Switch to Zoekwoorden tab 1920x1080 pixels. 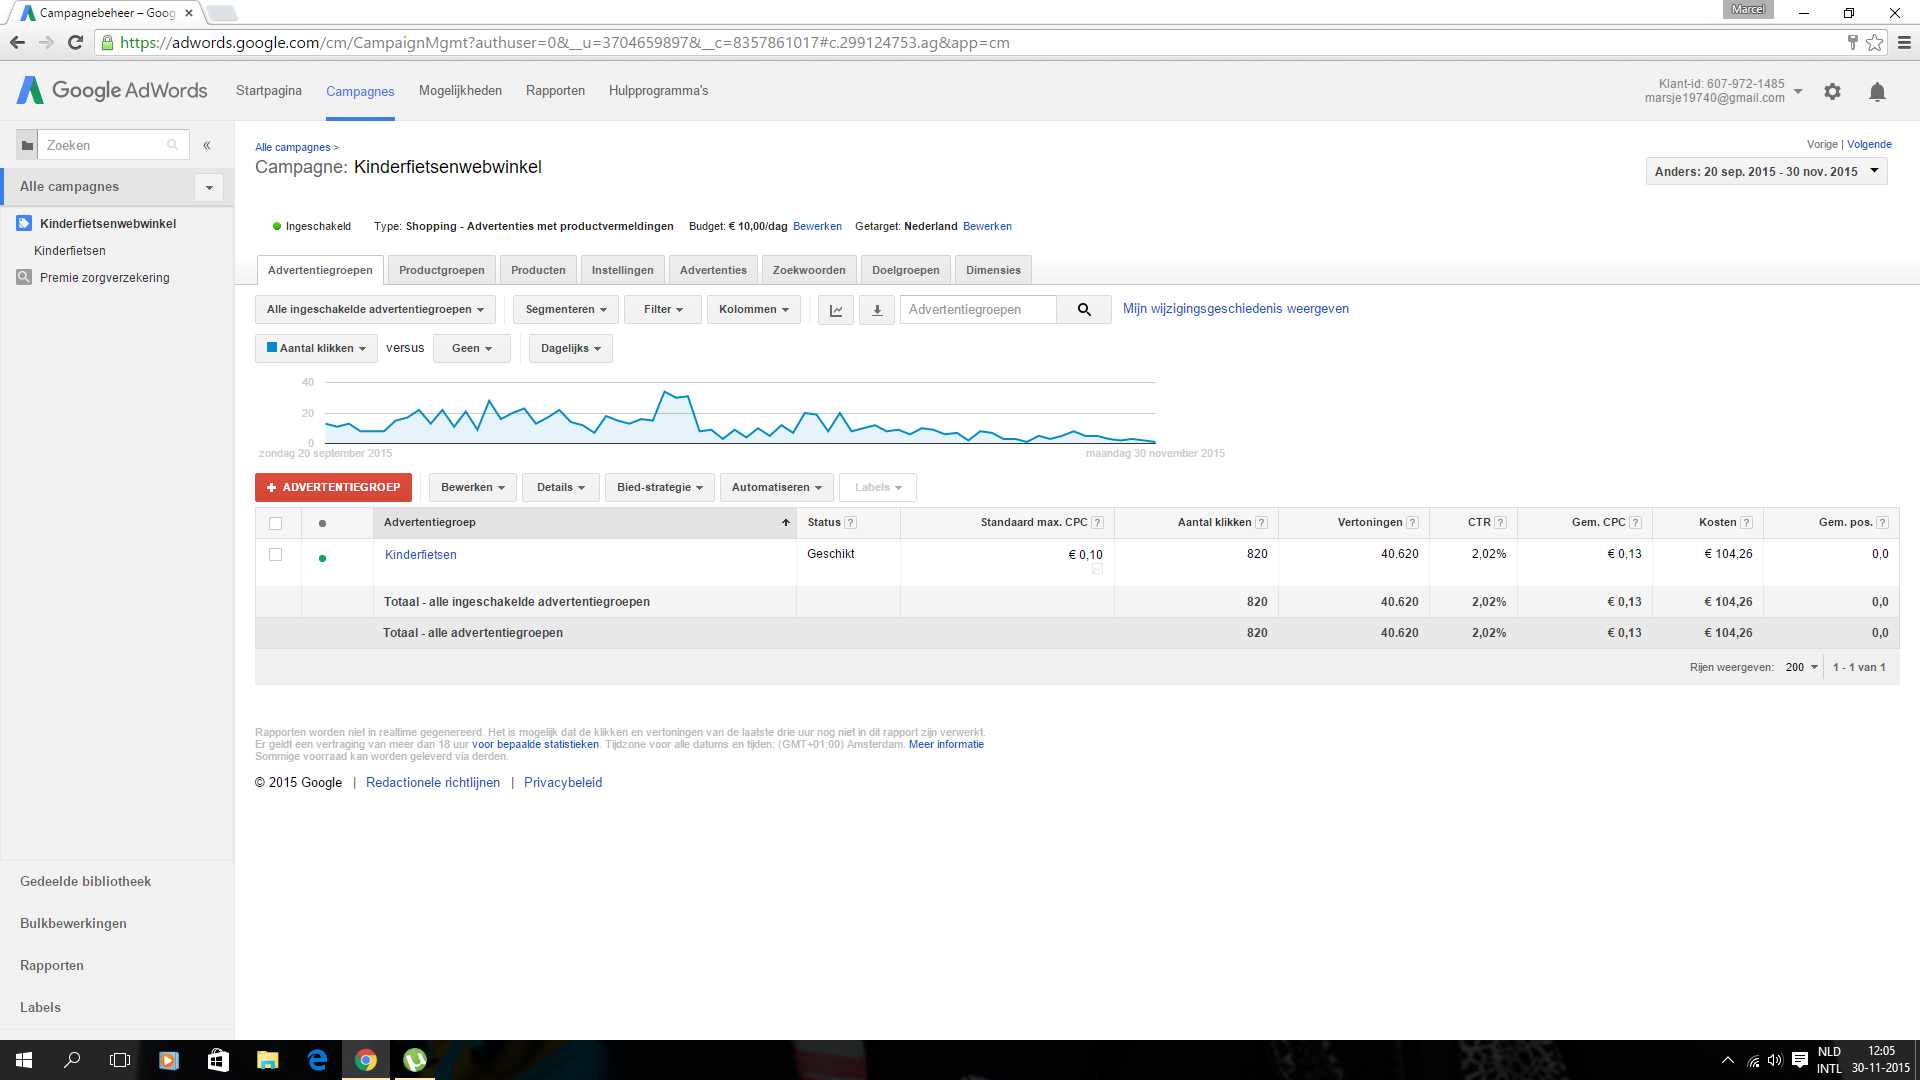pyautogui.click(x=809, y=270)
